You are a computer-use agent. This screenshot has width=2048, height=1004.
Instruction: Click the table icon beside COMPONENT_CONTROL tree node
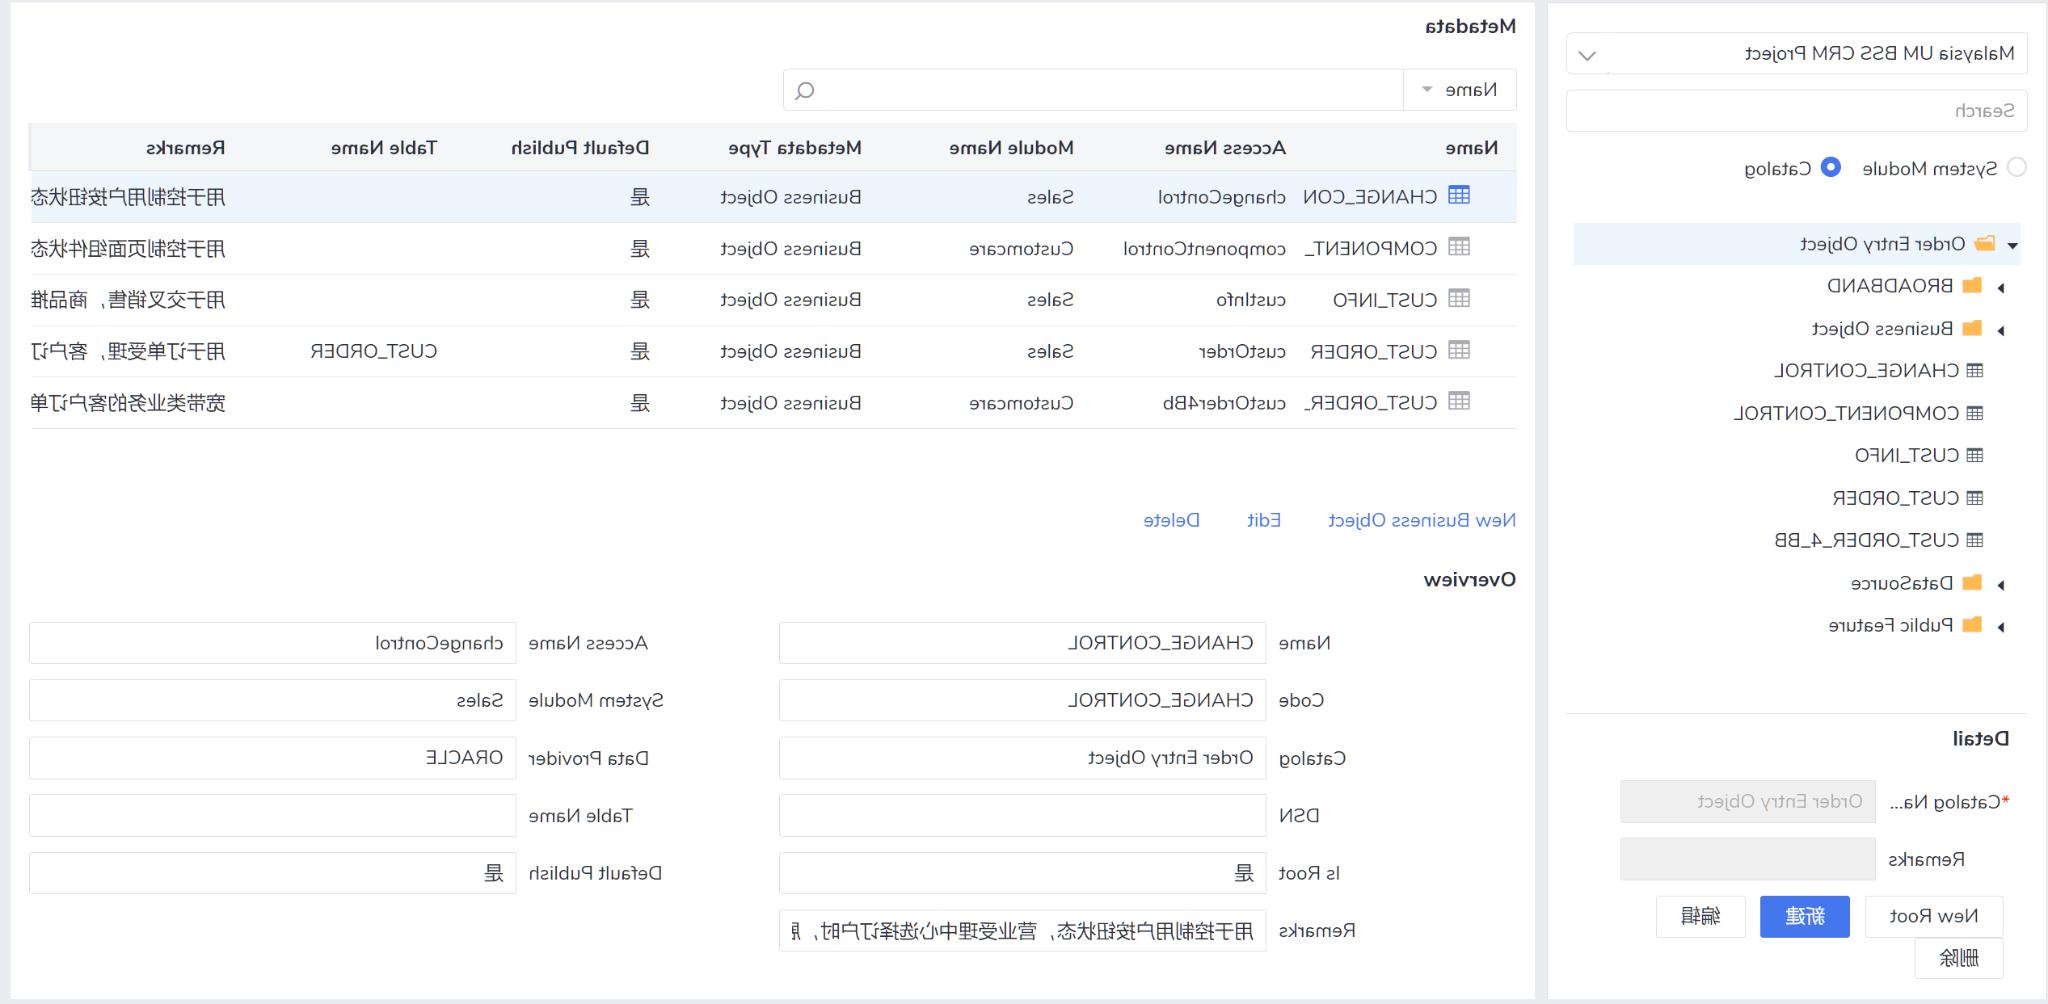pyautogui.click(x=1975, y=413)
